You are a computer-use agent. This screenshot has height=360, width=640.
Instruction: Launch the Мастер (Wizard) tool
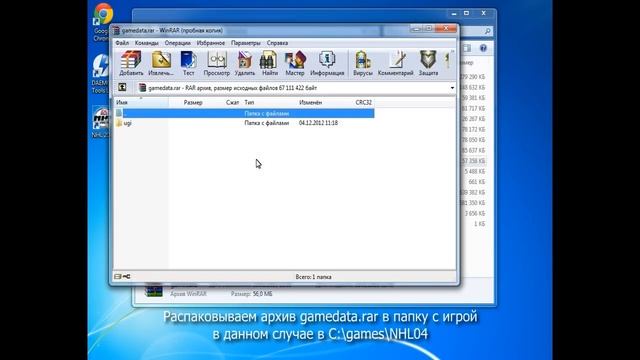pyautogui.click(x=295, y=63)
